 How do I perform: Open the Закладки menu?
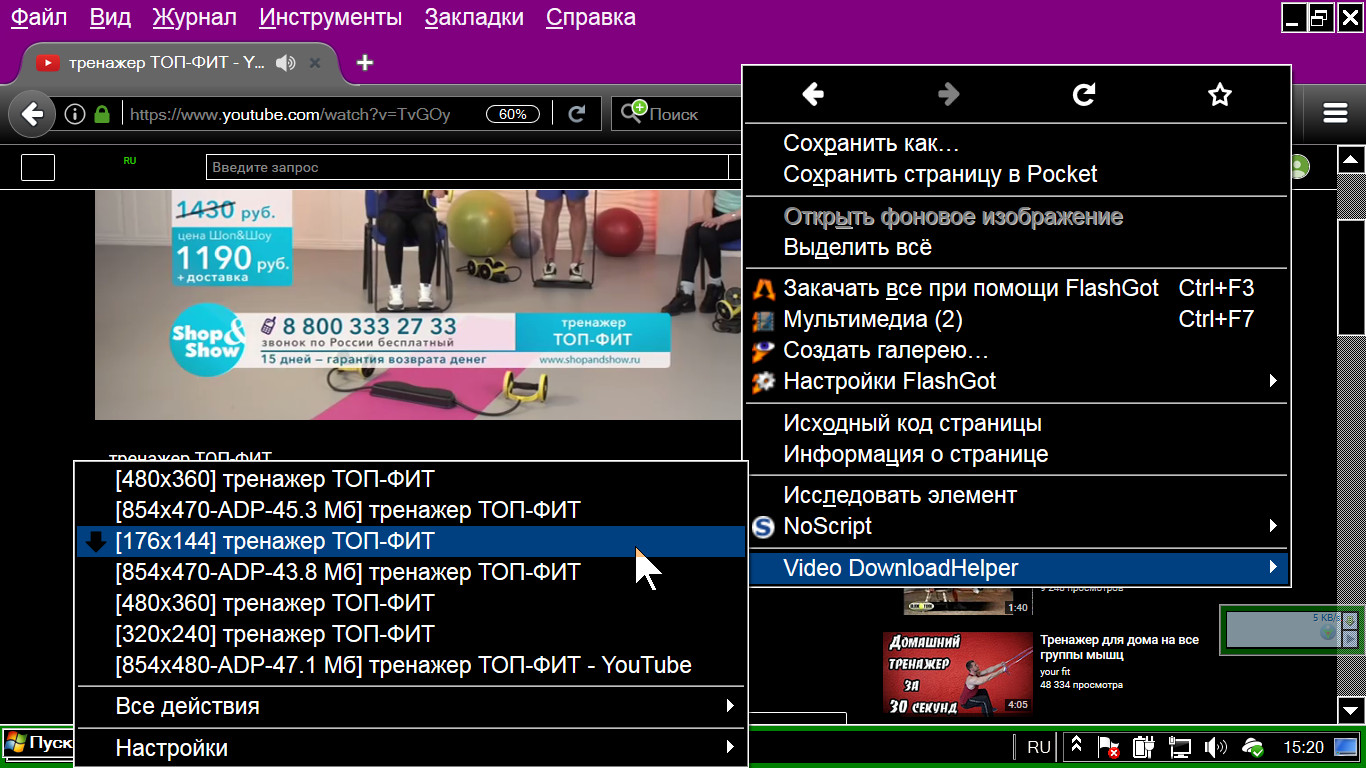[x=474, y=17]
